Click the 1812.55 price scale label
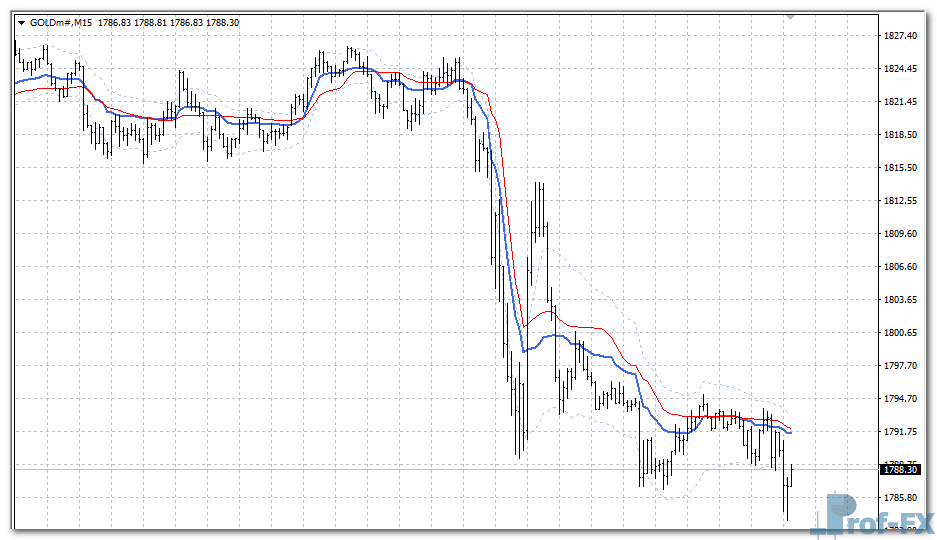Viewport: 937px width, 540px height. [x=900, y=201]
